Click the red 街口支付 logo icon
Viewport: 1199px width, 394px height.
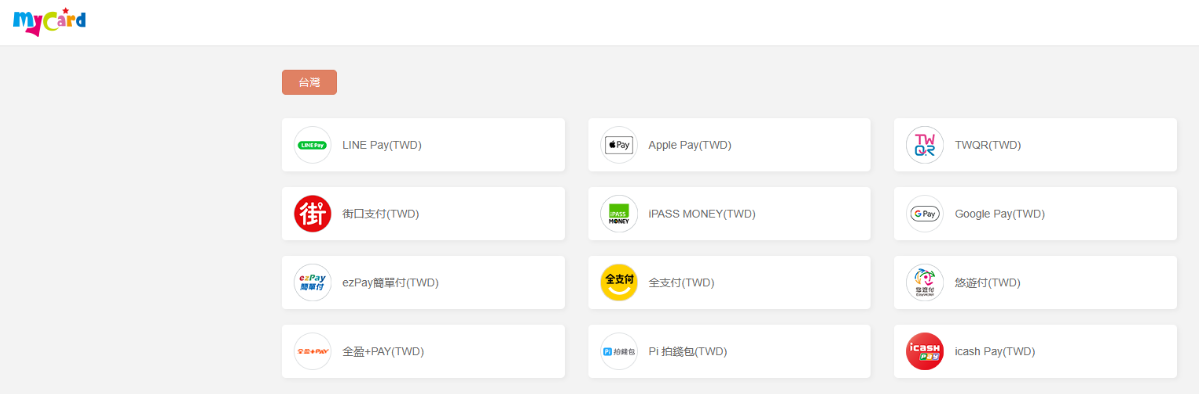click(x=313, y=213)
